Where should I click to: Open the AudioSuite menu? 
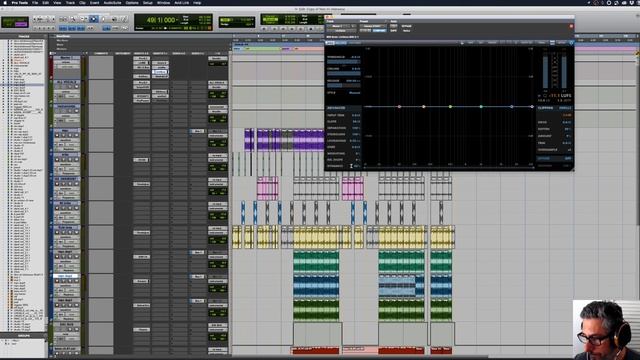(x=112, y=2)
